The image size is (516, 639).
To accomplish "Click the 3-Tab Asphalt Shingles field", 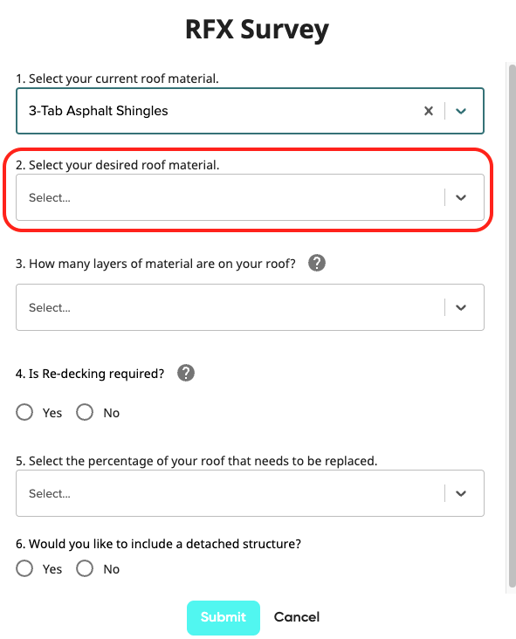I will click(x=250, y=111).
